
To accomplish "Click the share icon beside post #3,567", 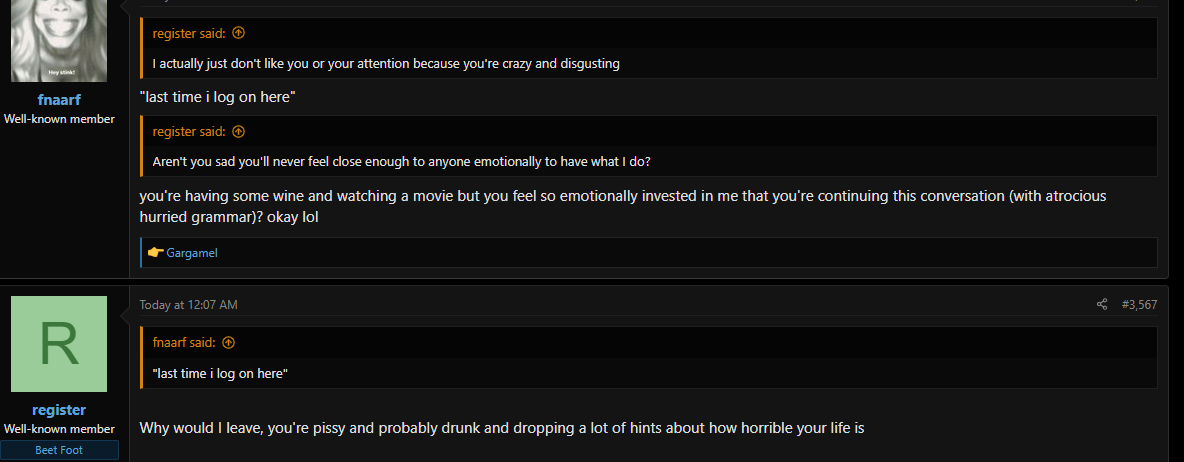I will (x=1102, y=305).
